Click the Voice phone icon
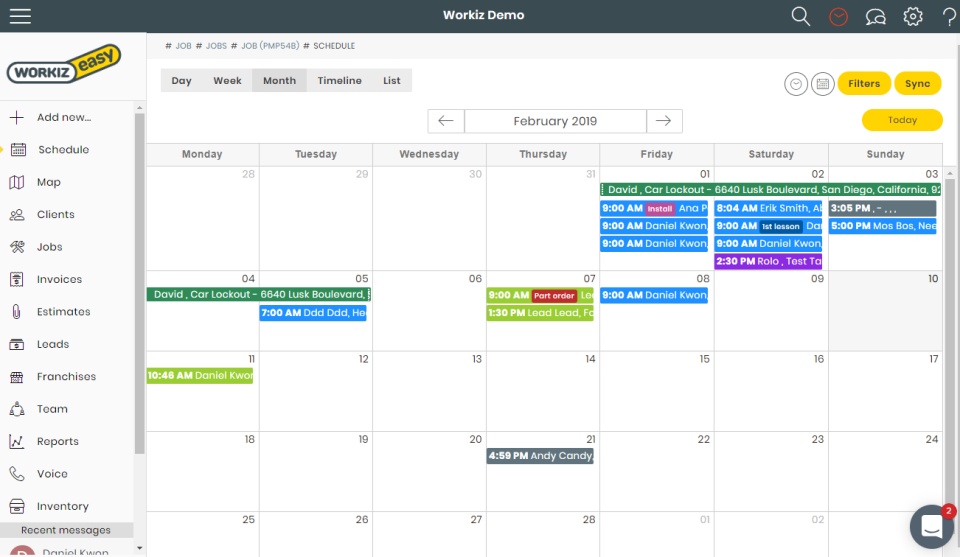 click(17, 474)
